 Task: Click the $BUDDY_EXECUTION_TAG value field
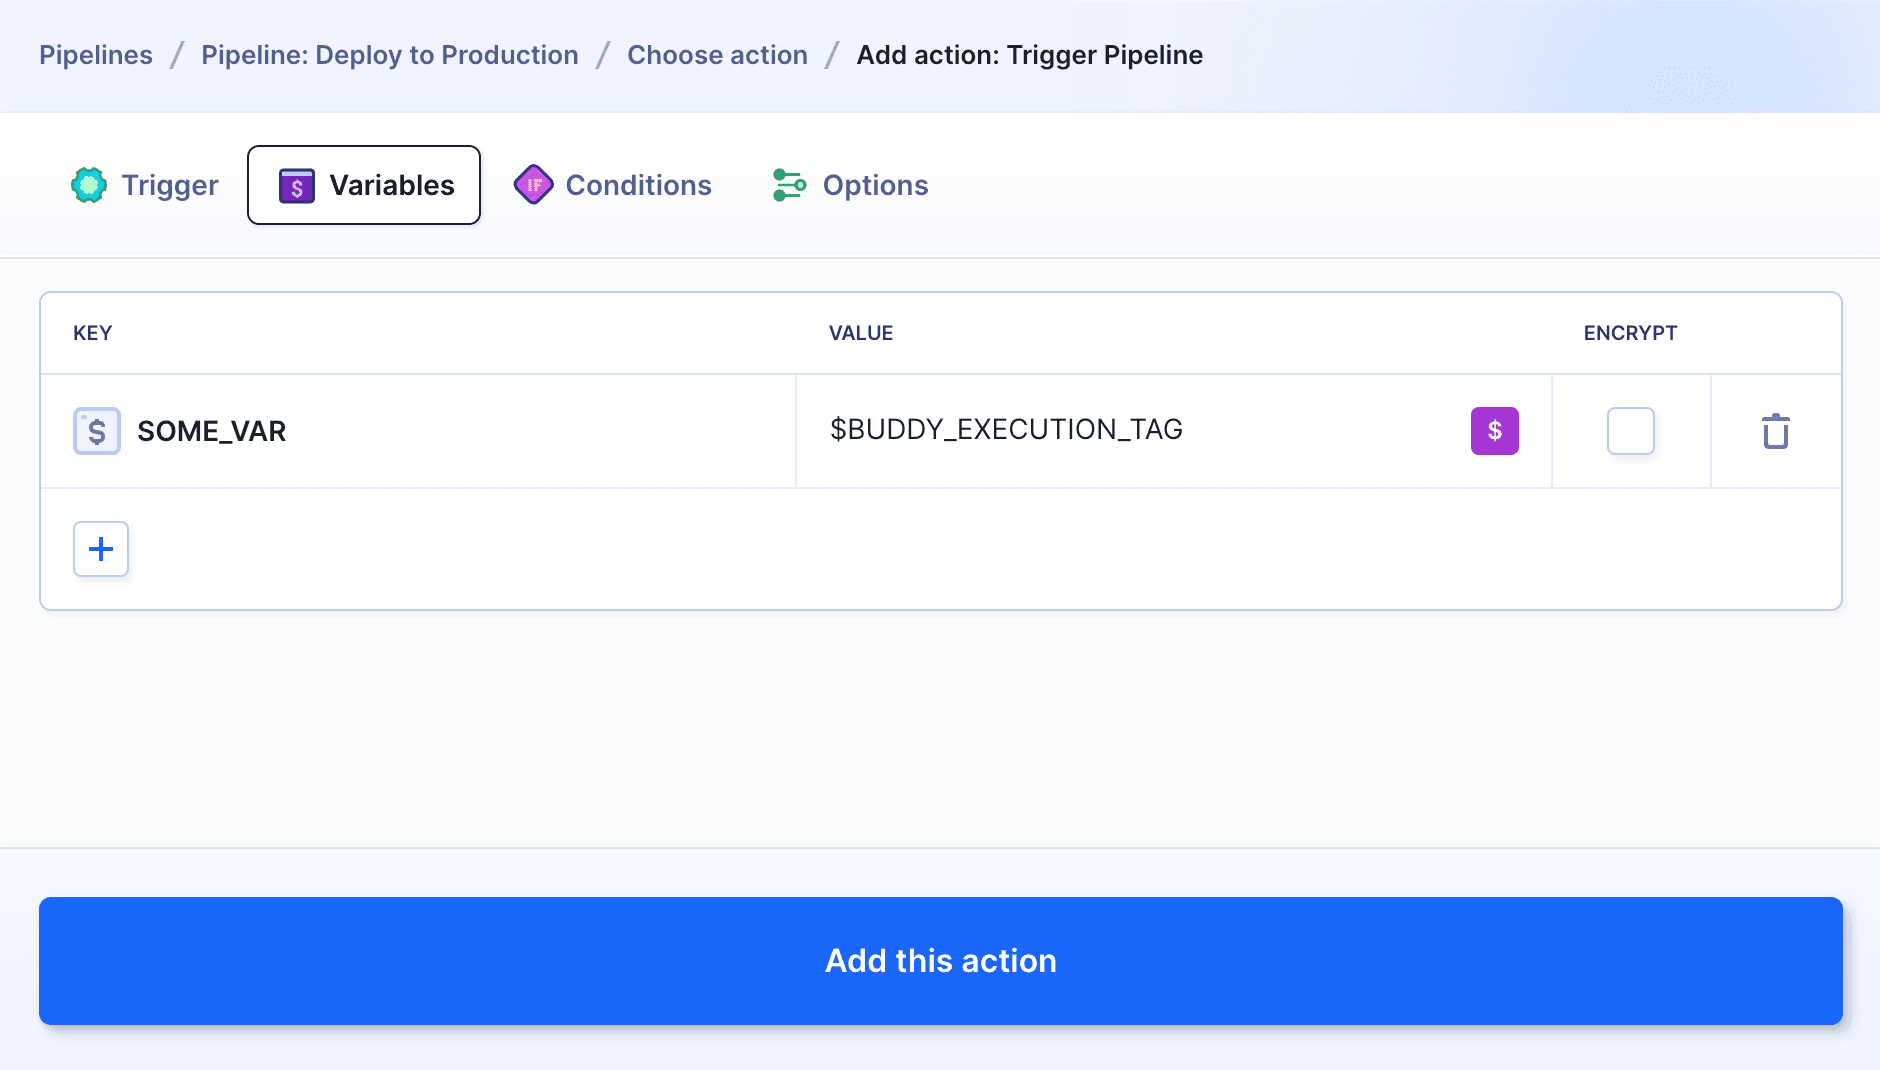click(1100, 430)
